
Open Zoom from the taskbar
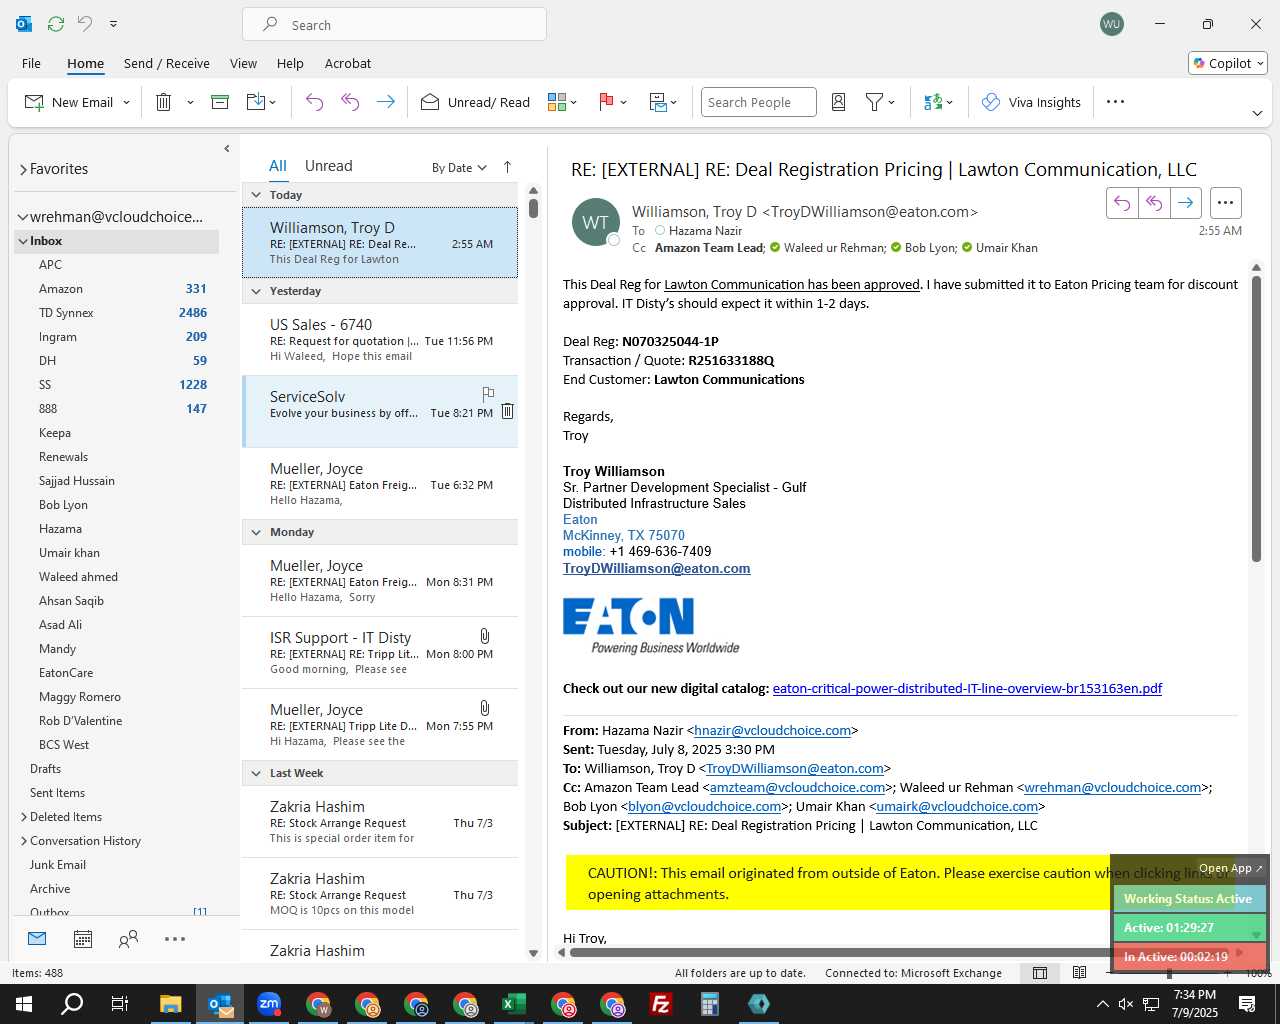click(x=269, y=1004)
